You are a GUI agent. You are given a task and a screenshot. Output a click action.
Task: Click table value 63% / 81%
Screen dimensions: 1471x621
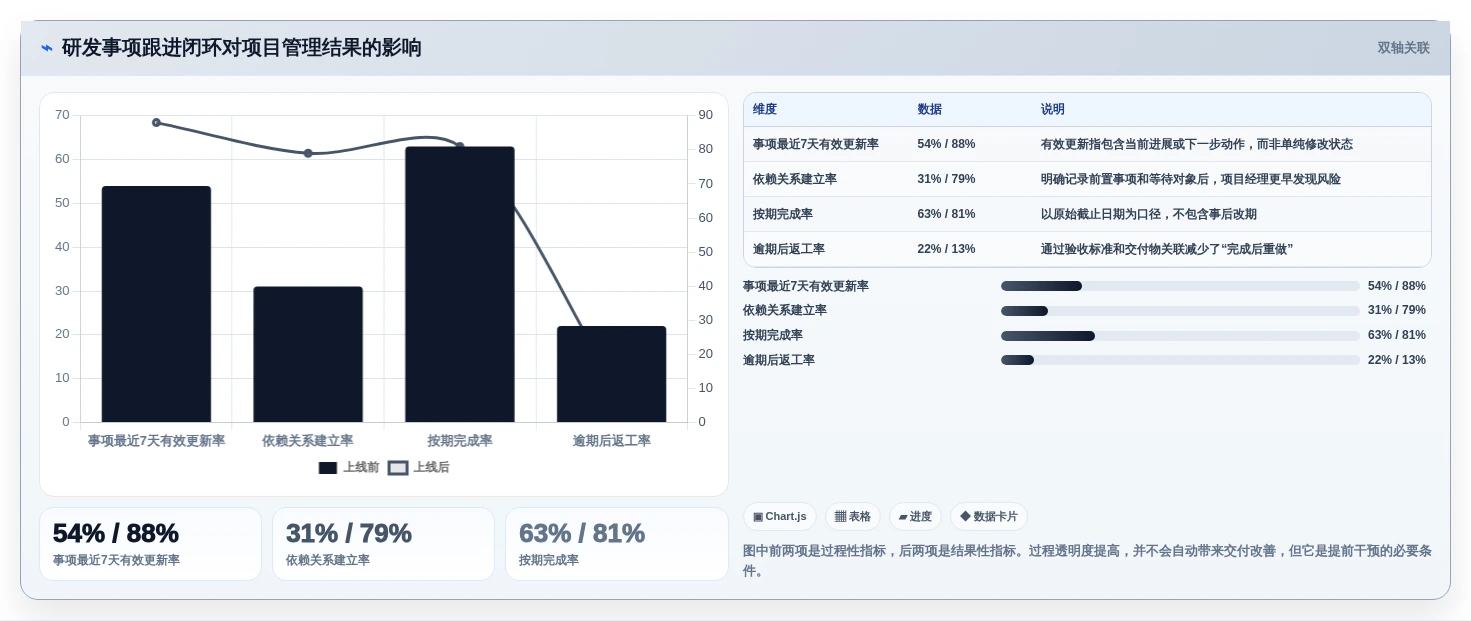[946, 214]
